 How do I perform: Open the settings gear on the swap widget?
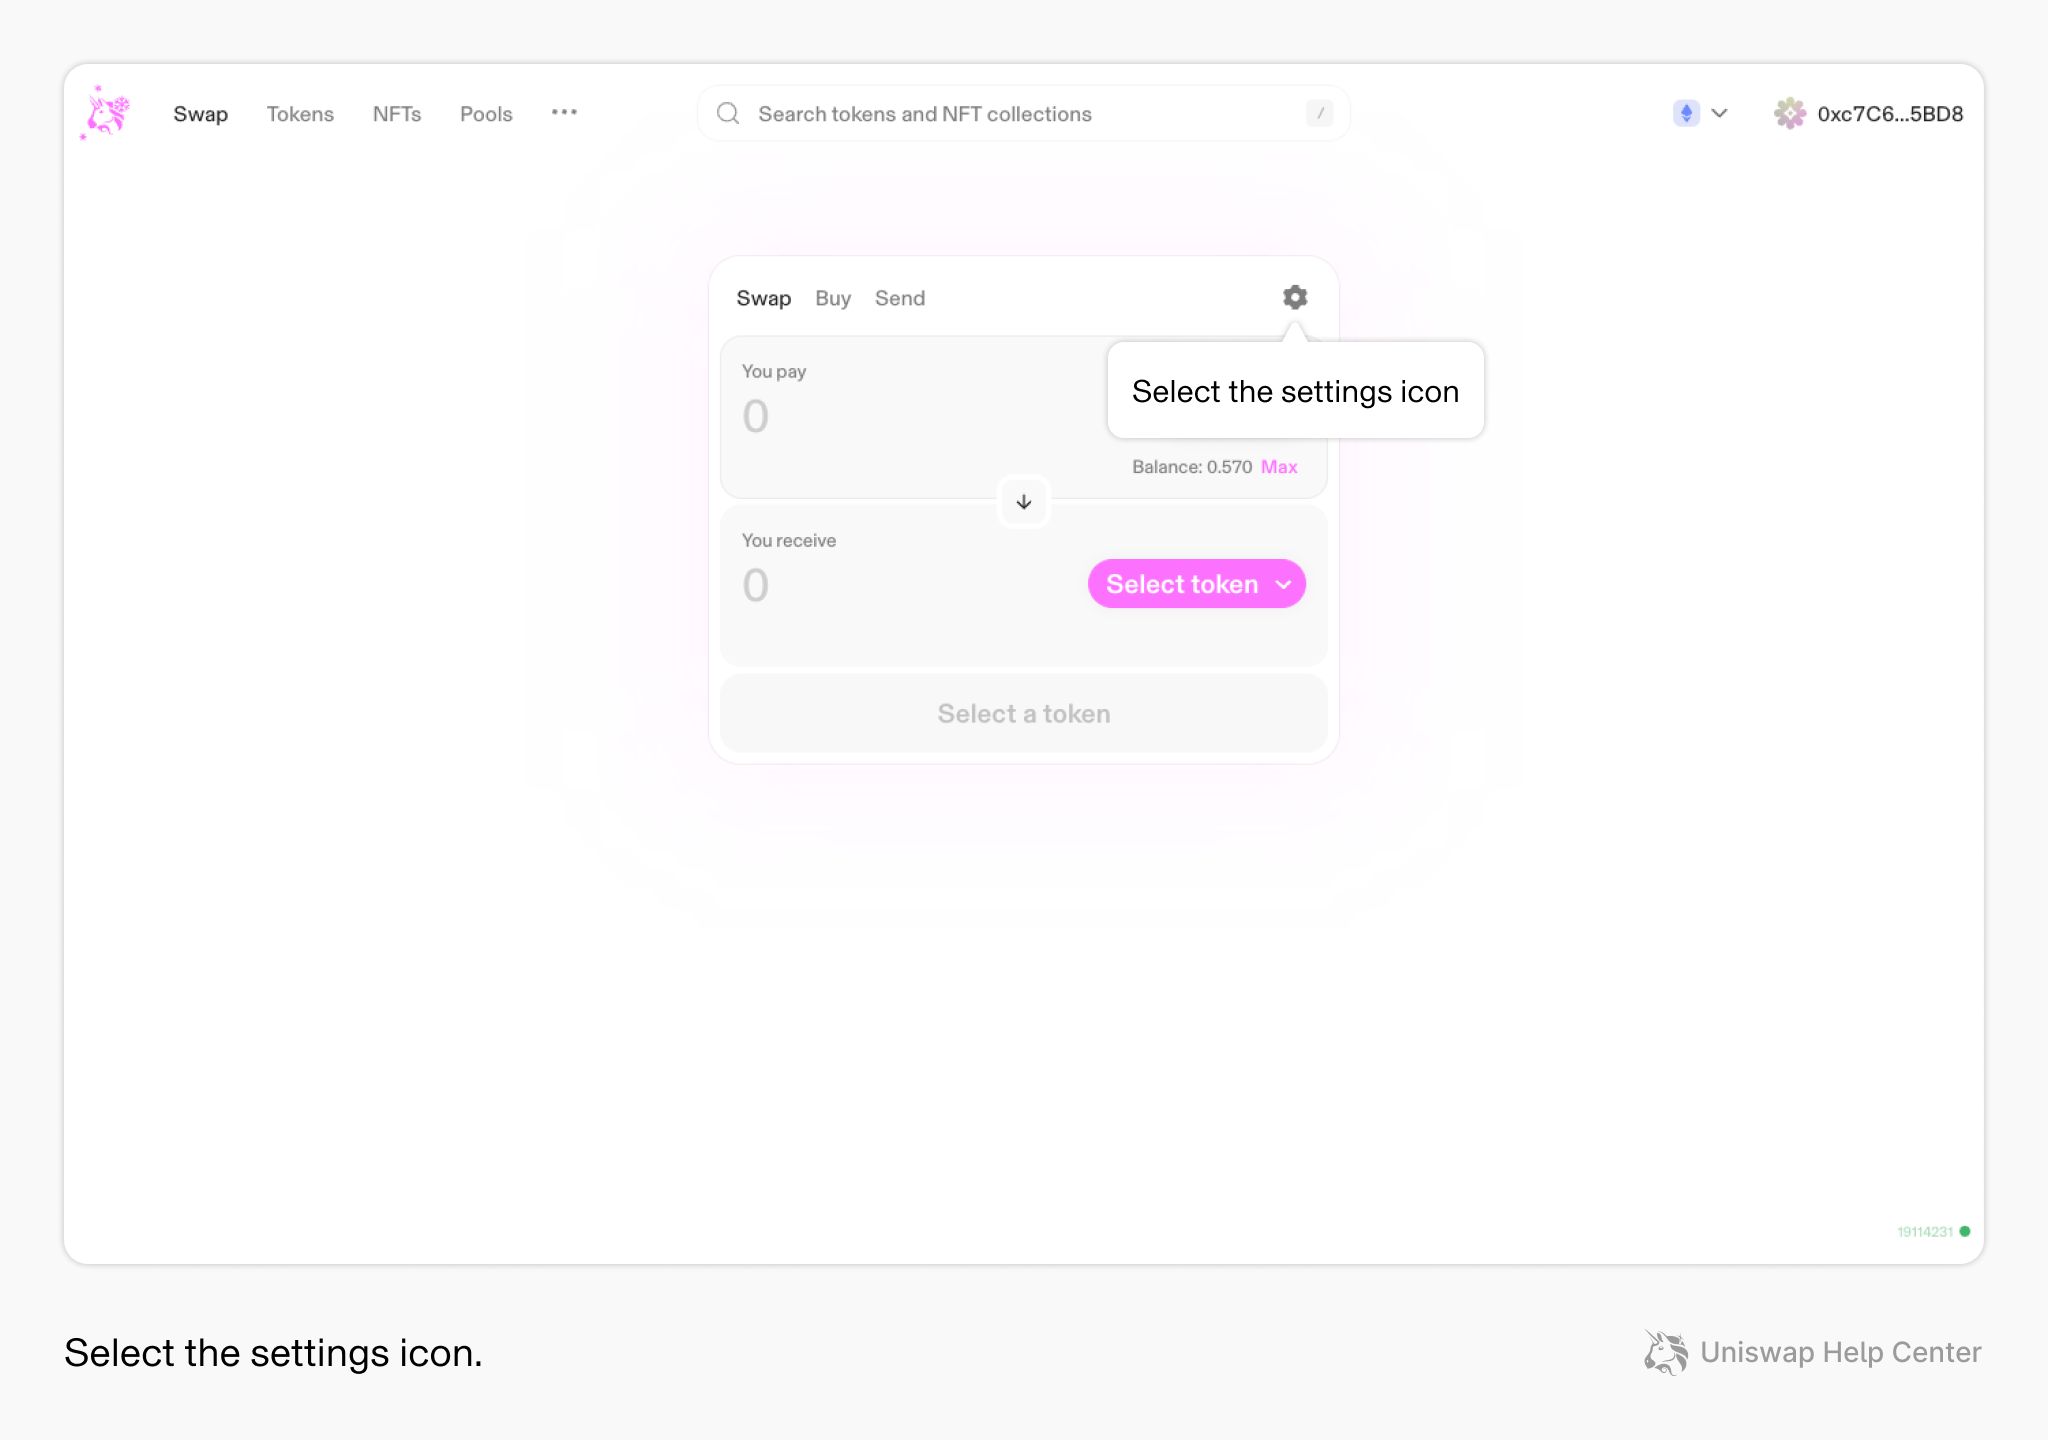(x=1295, y=297)
